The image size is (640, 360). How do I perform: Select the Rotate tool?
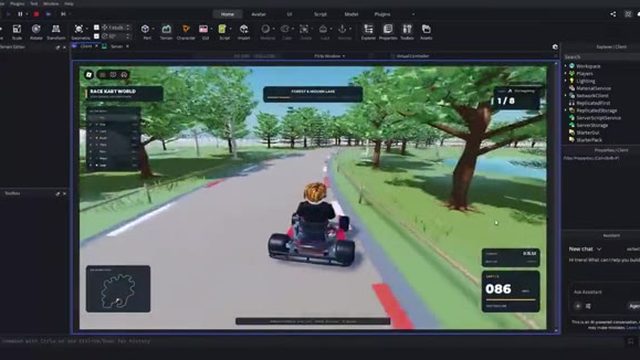(36, 32)
